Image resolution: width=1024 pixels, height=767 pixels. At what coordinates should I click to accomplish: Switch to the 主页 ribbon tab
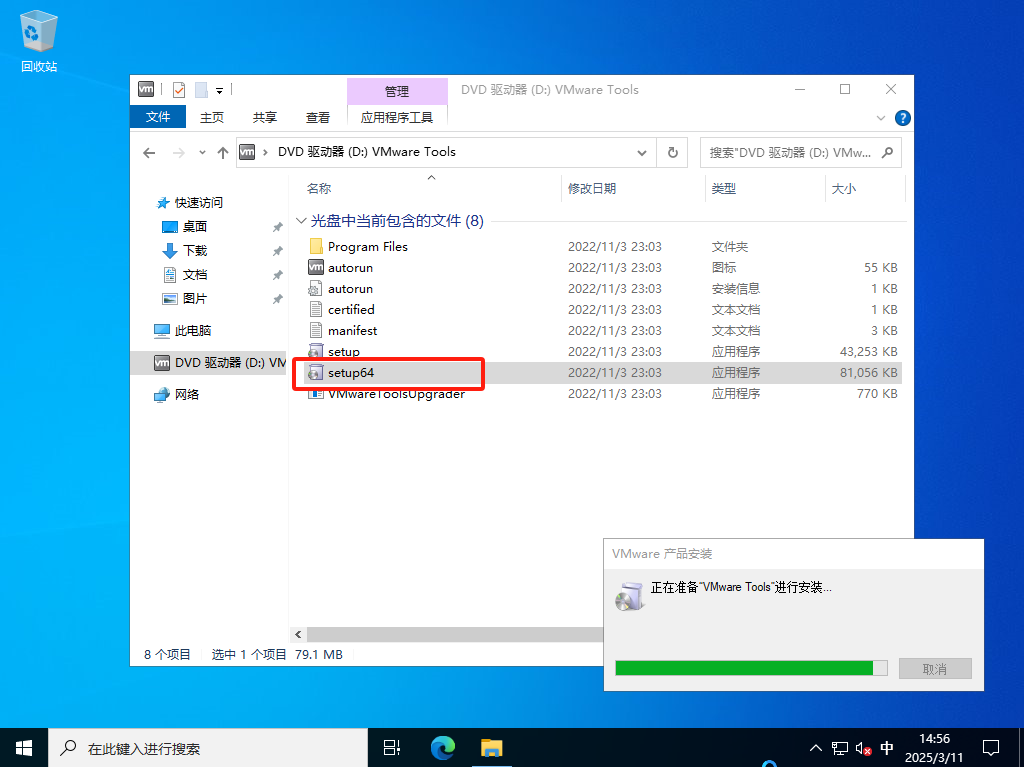pos(212,117)
